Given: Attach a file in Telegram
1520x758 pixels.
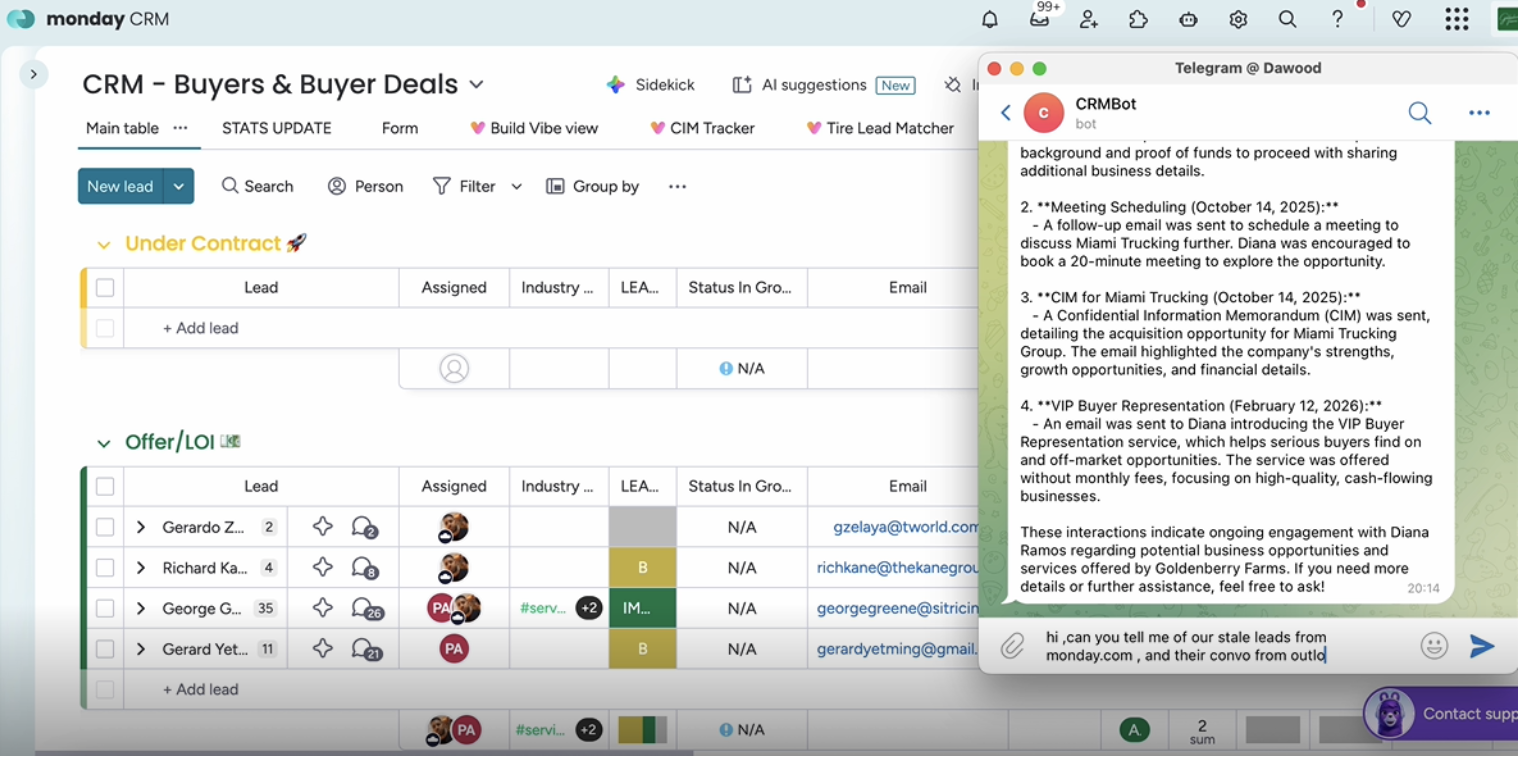Looking at the screenshot, I should [1012, 646].
